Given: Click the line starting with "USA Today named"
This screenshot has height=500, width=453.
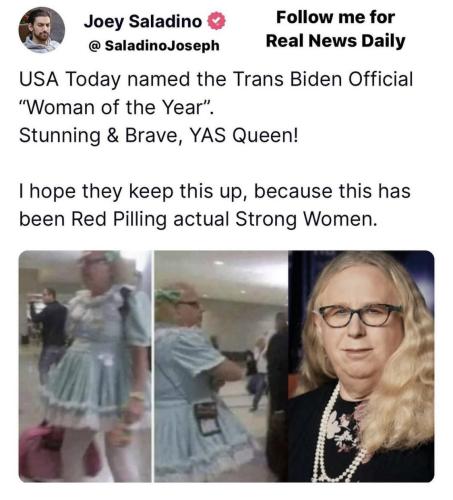Looking at the screenshot, I should pyautogui.click(x=216, y=79).
